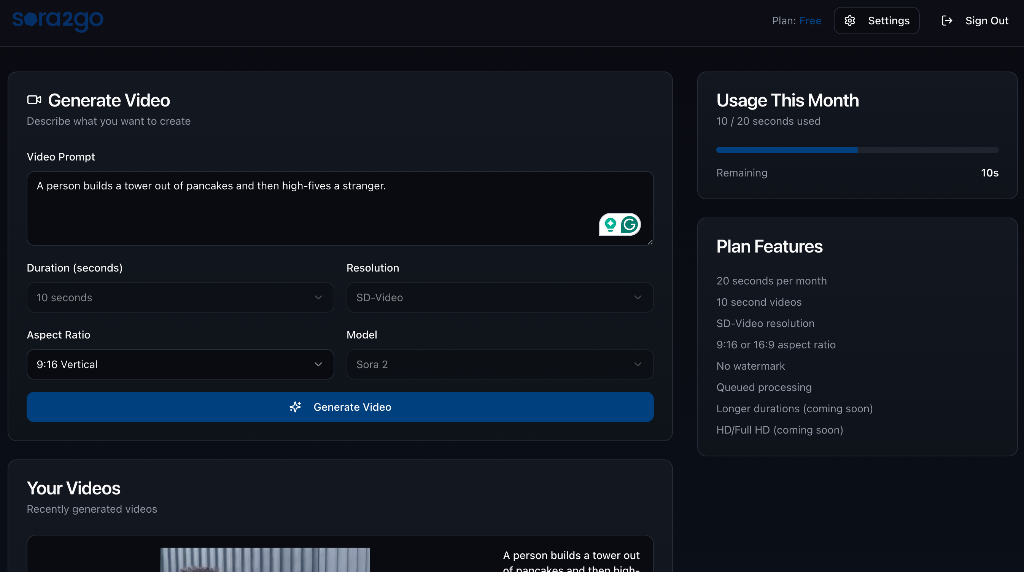Click the video camera icon beside Generate Video
The image size is (1024, 572).
tap(34, 100)
